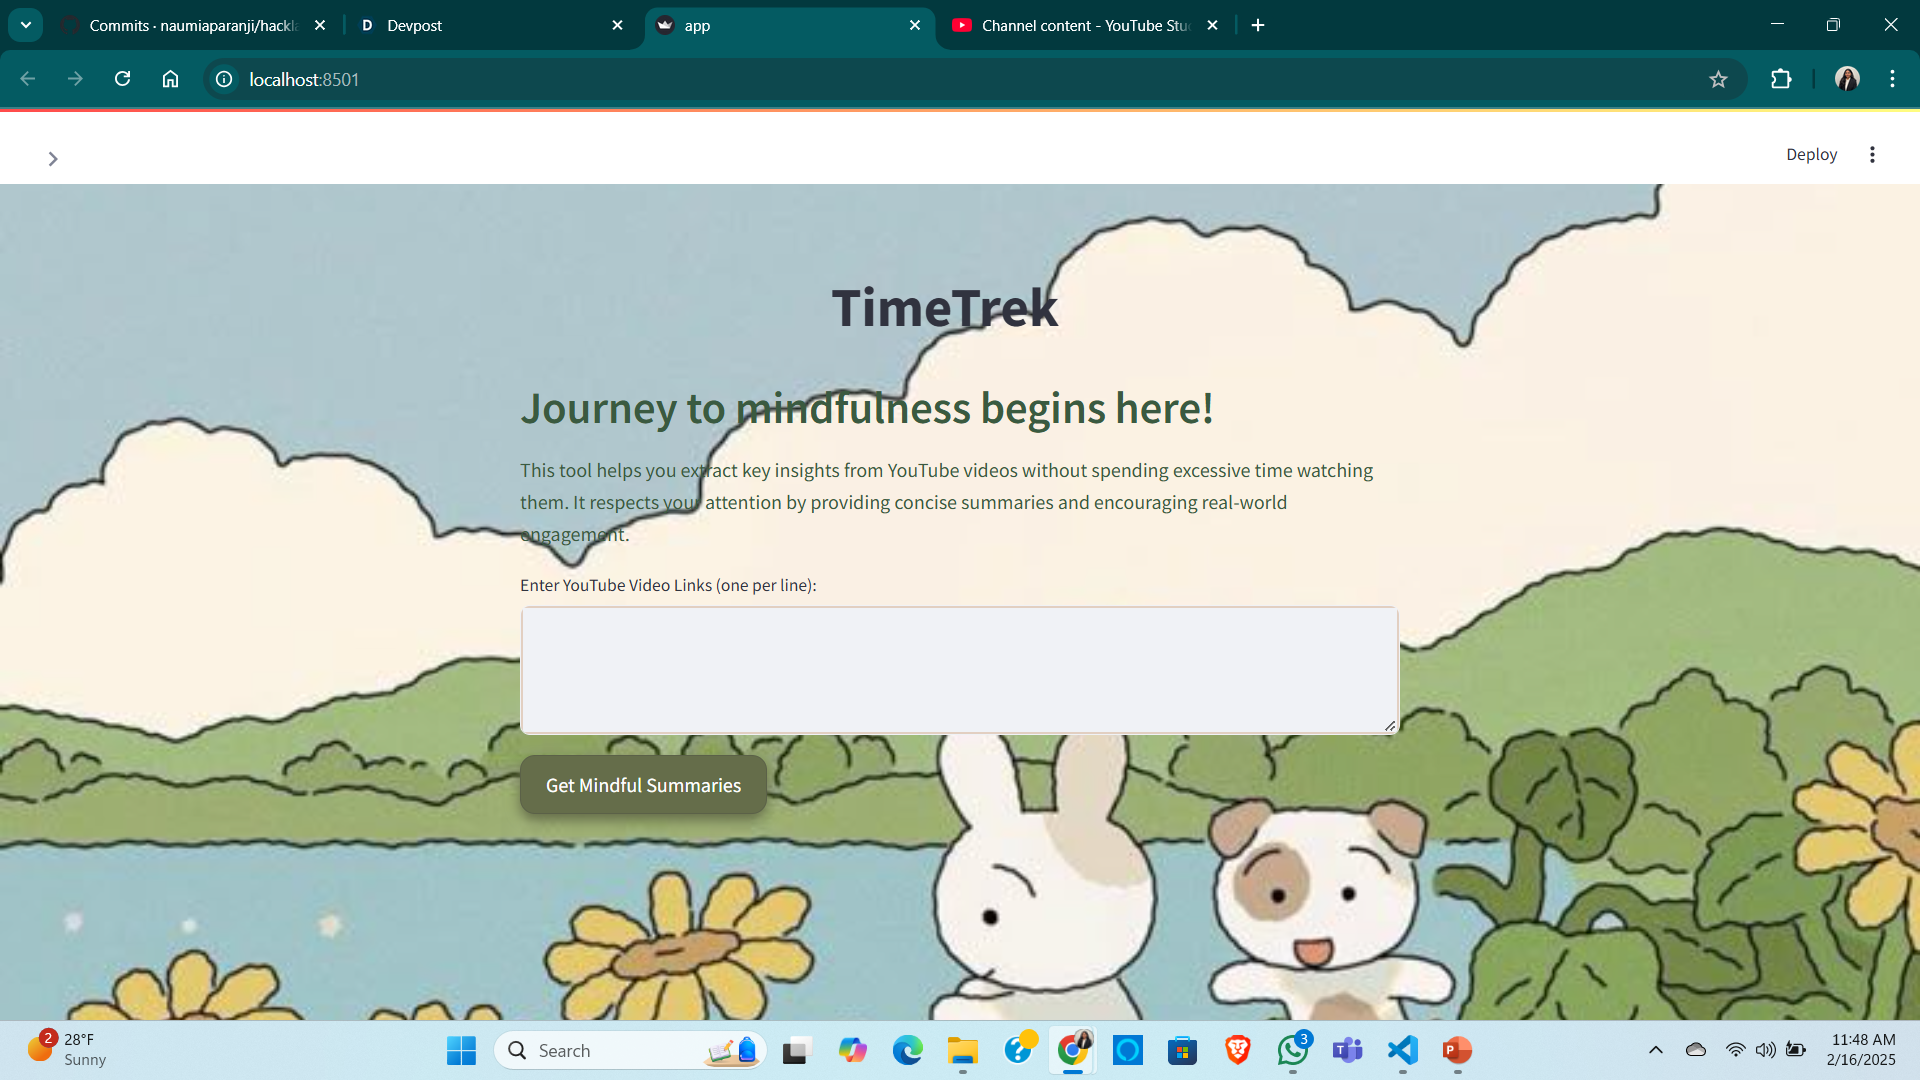
Task: Focus the YouTube video links text area
Action: (x=958, y=670)
